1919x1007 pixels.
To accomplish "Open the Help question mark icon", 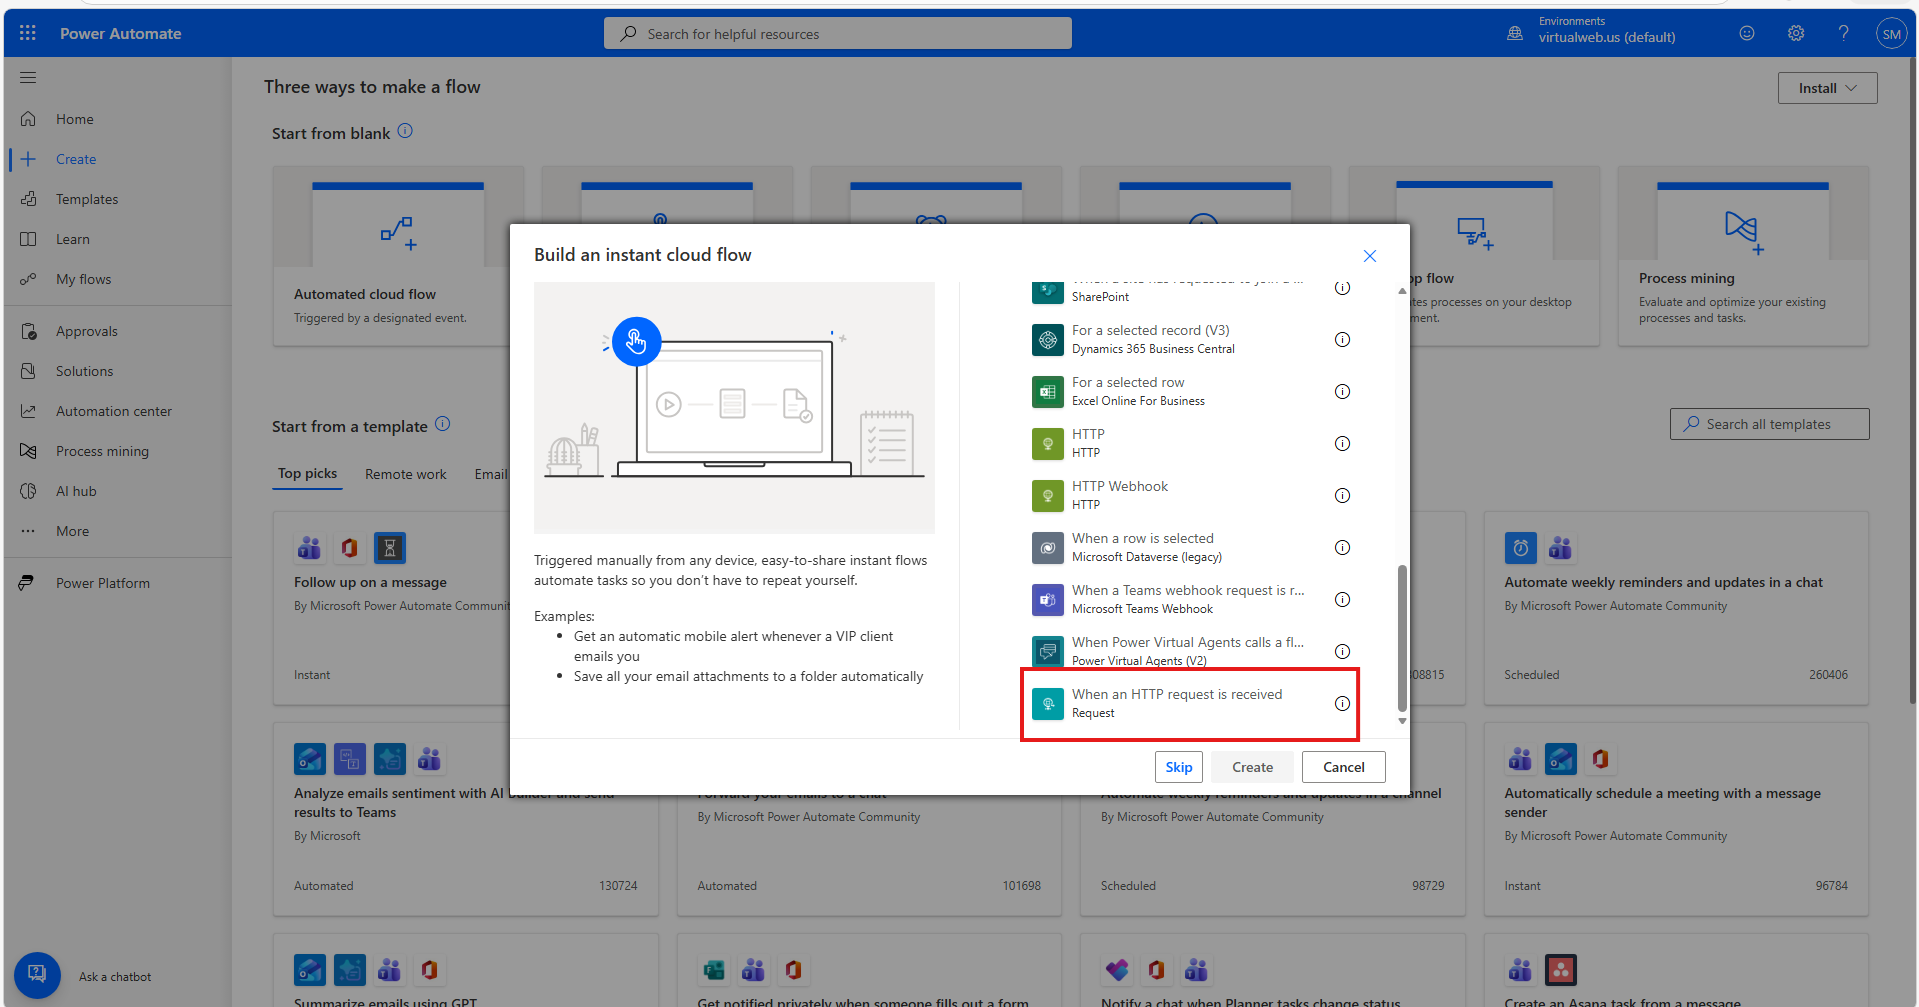I will click(1844, 33).
